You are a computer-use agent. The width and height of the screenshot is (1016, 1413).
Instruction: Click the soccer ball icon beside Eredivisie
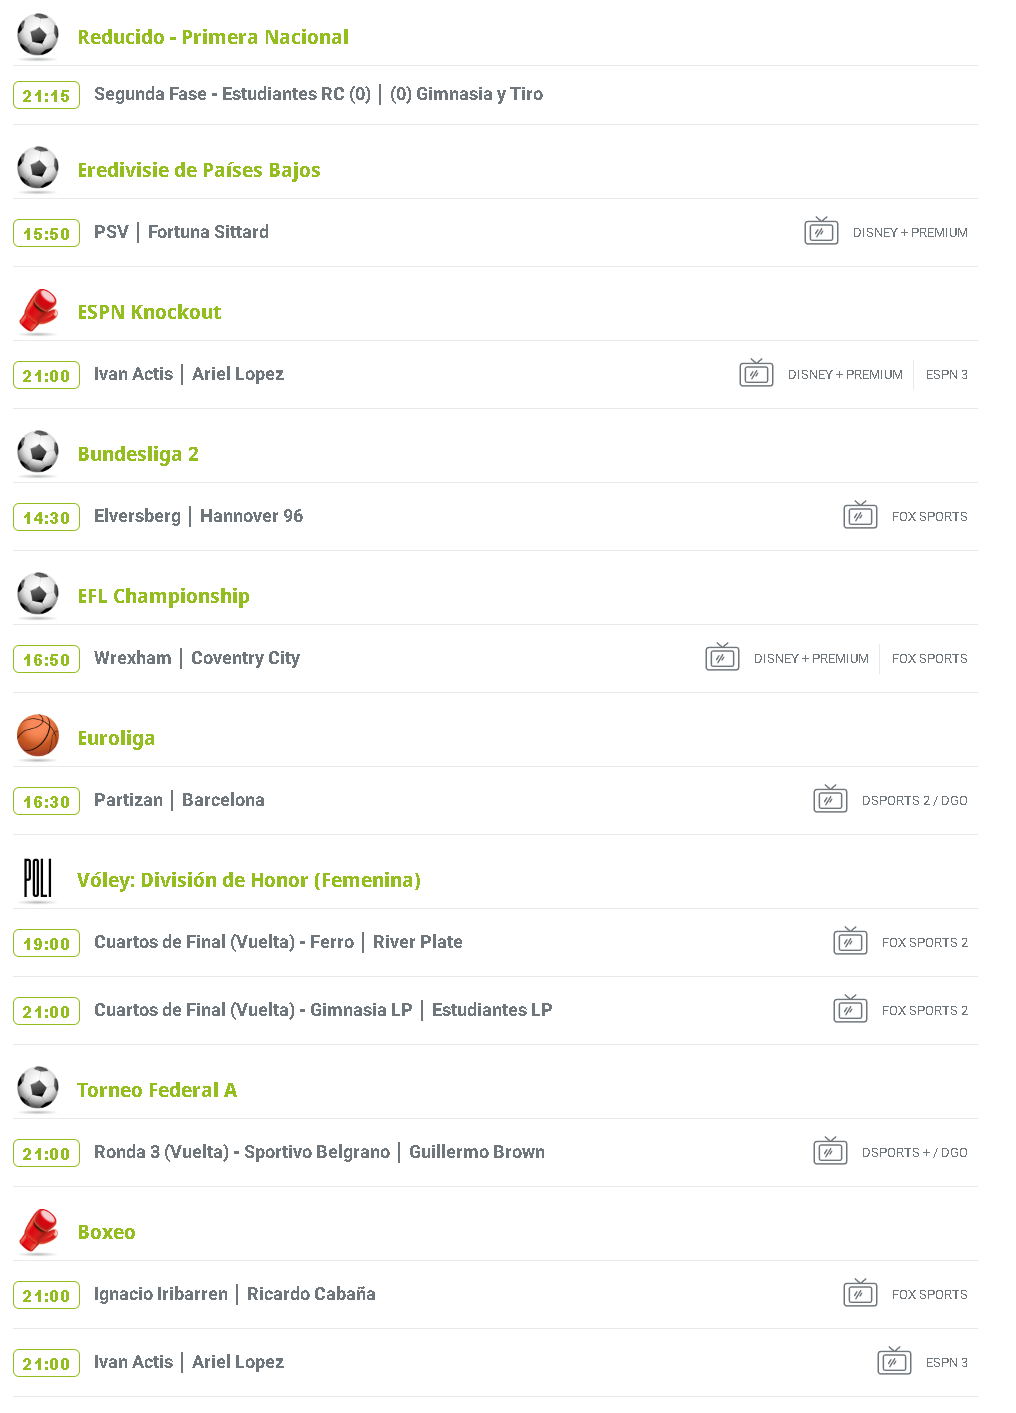tap(38, 168)
